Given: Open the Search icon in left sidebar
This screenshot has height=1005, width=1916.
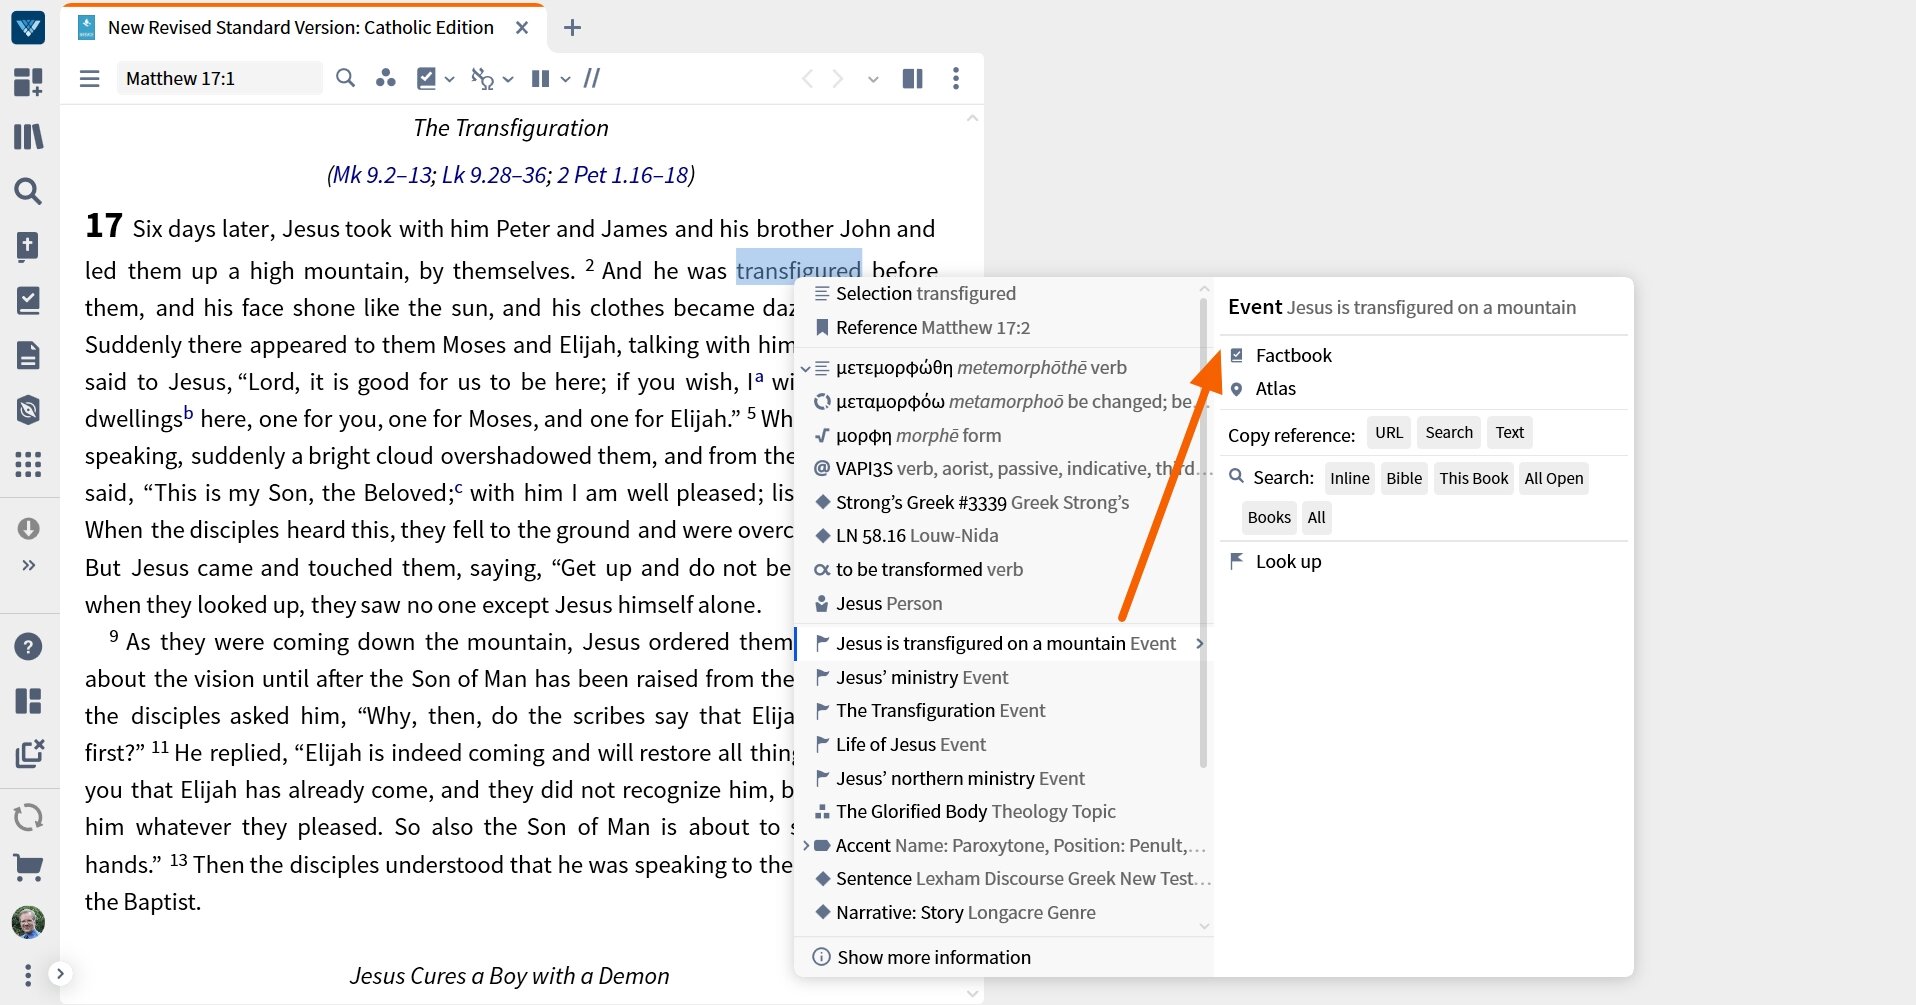Looking at the screenshot, I should click(x=28, y=191).
